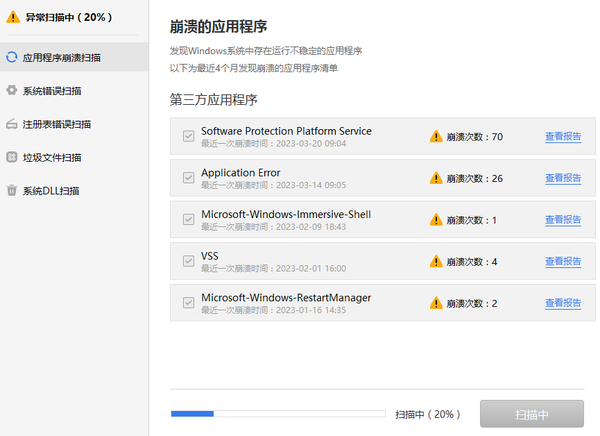Toggle checkbox for Software Protection Platform Service
Viewport: 600px width, 436px height.
point(188,136)
